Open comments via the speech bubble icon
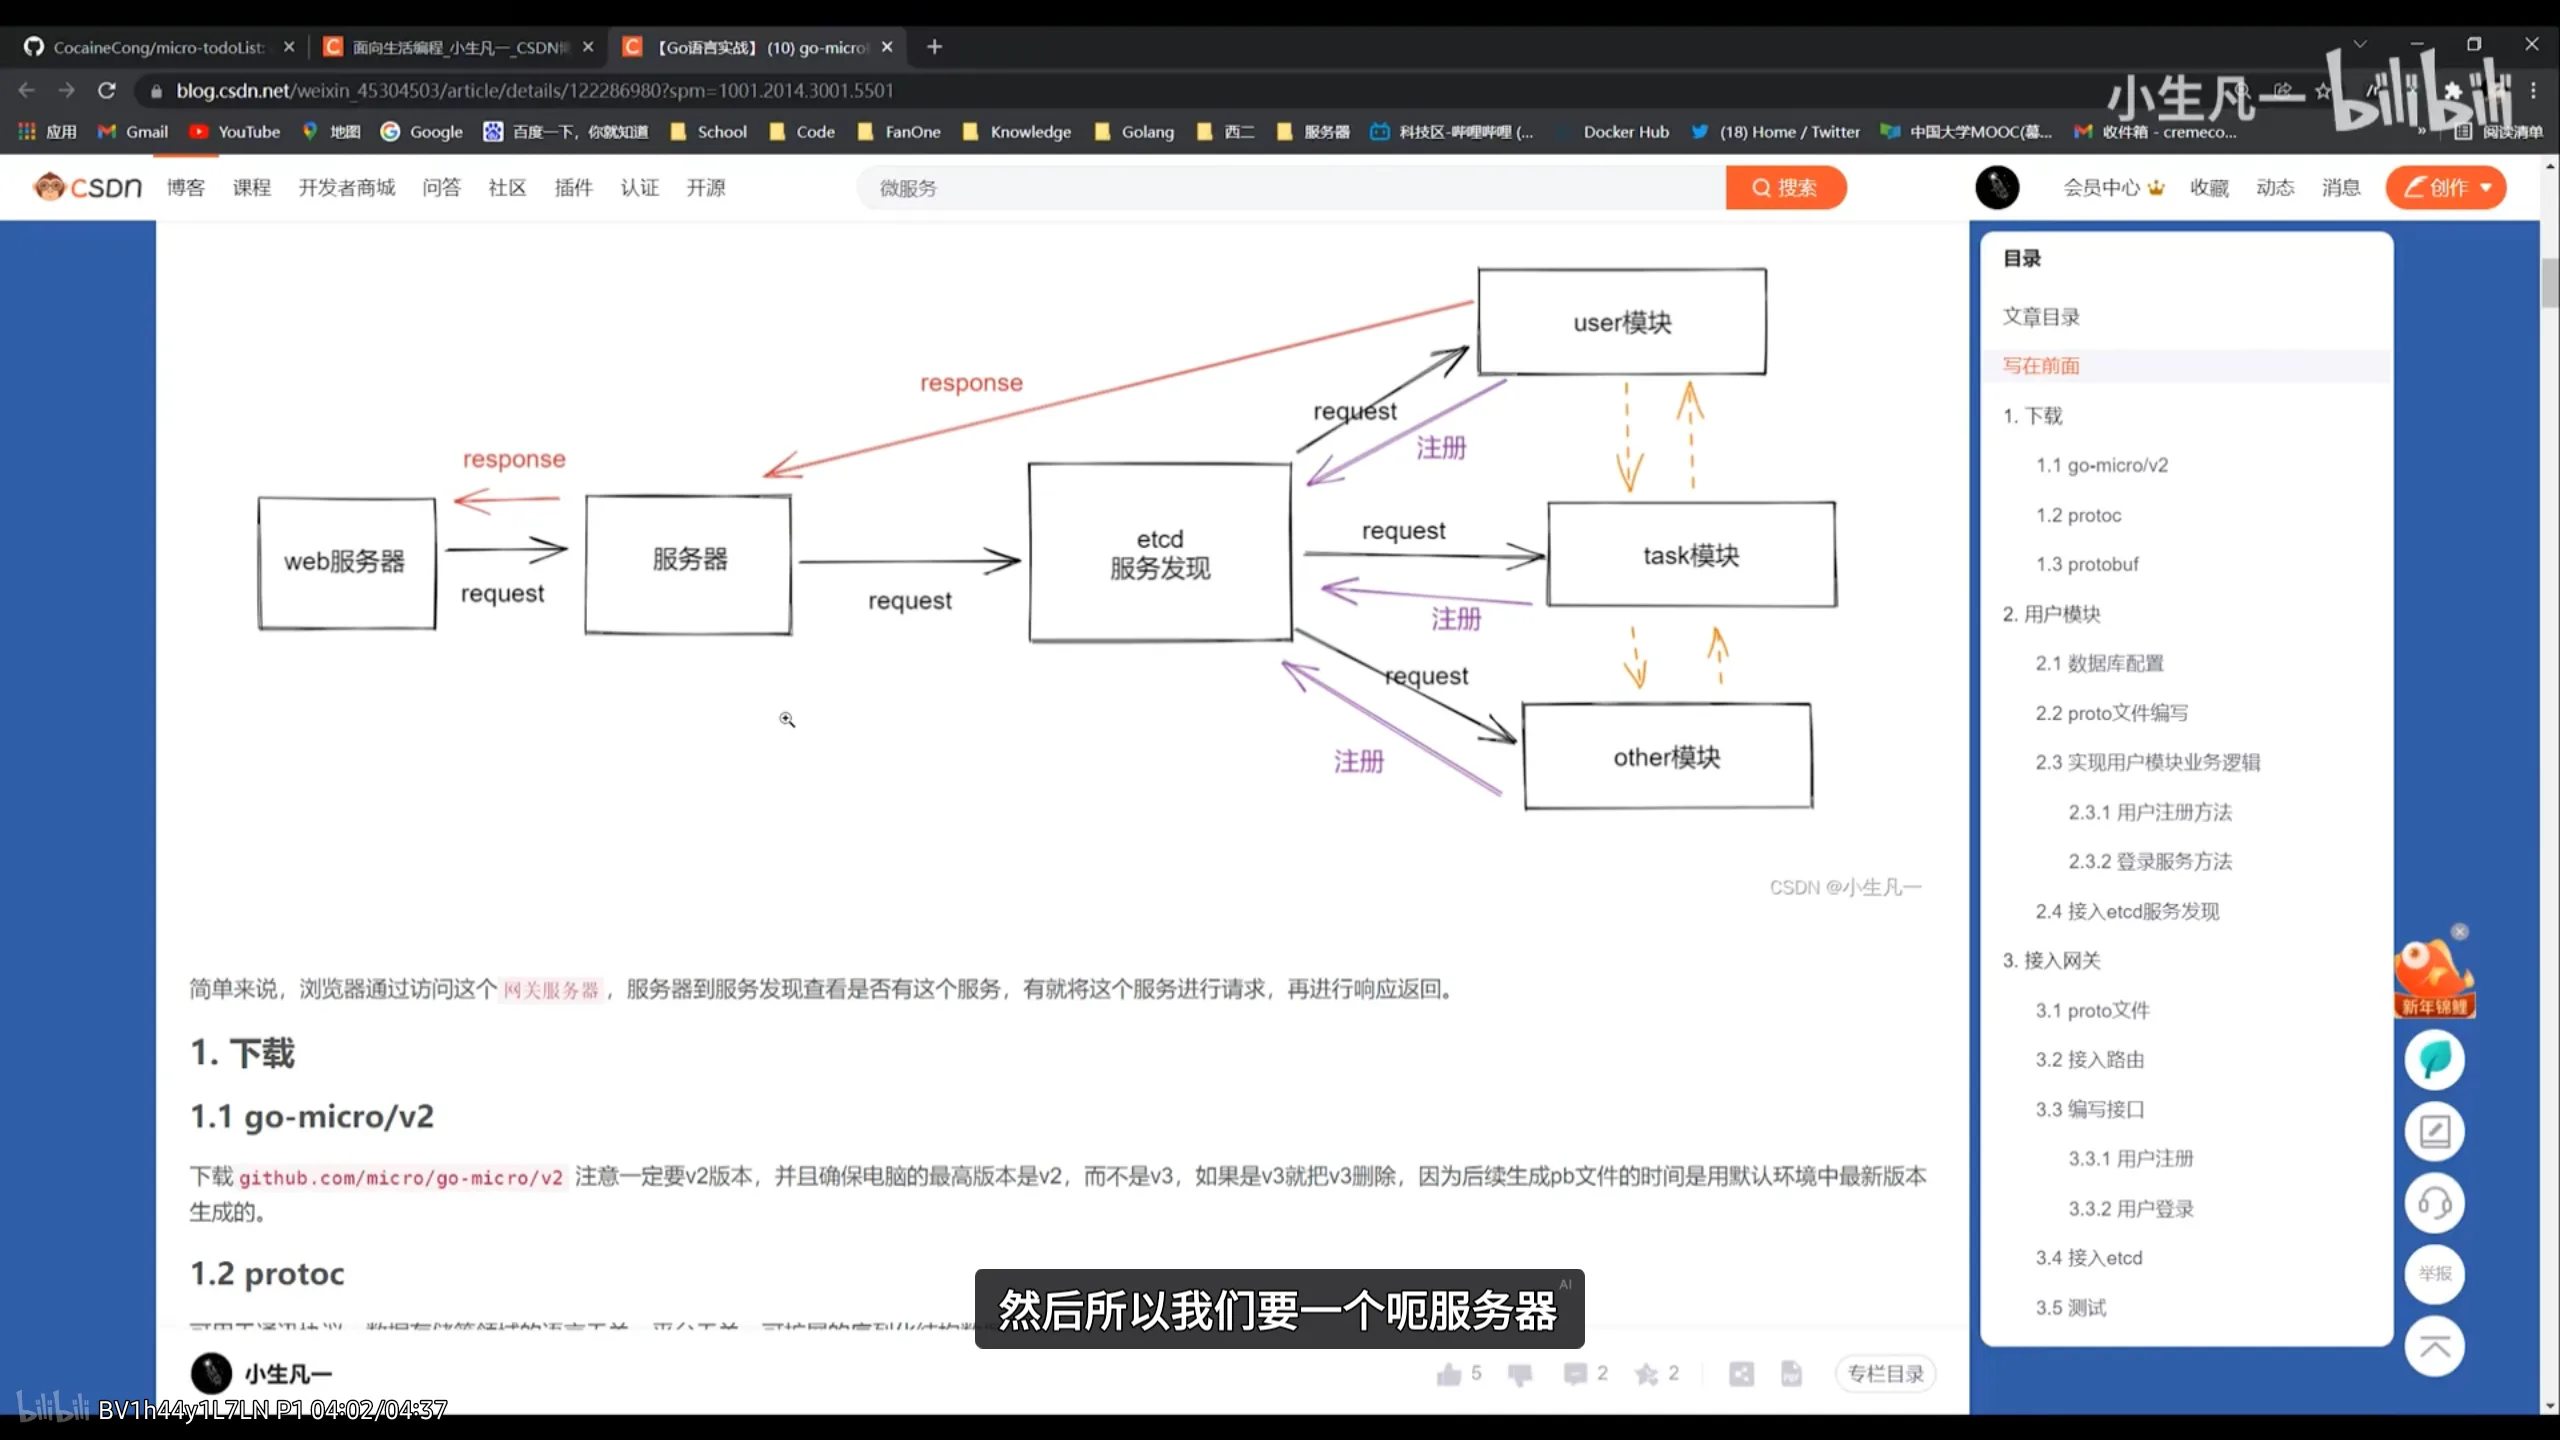 1575,1374
